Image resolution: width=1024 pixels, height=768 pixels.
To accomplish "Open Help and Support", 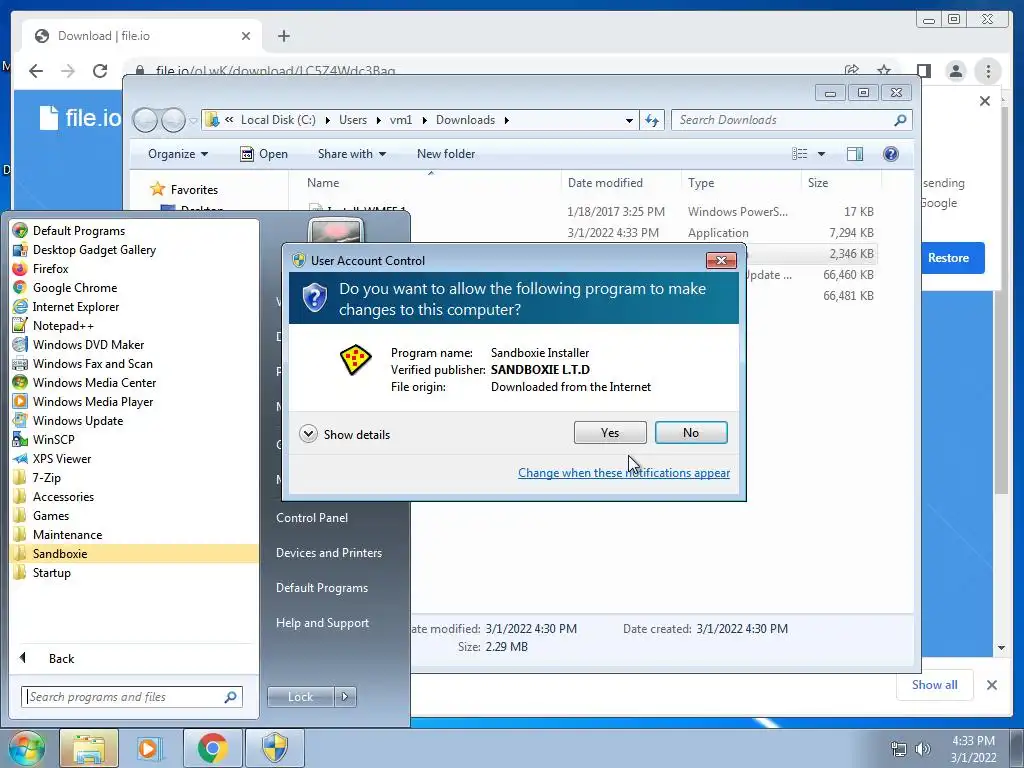I will click(x=322, y=623).
